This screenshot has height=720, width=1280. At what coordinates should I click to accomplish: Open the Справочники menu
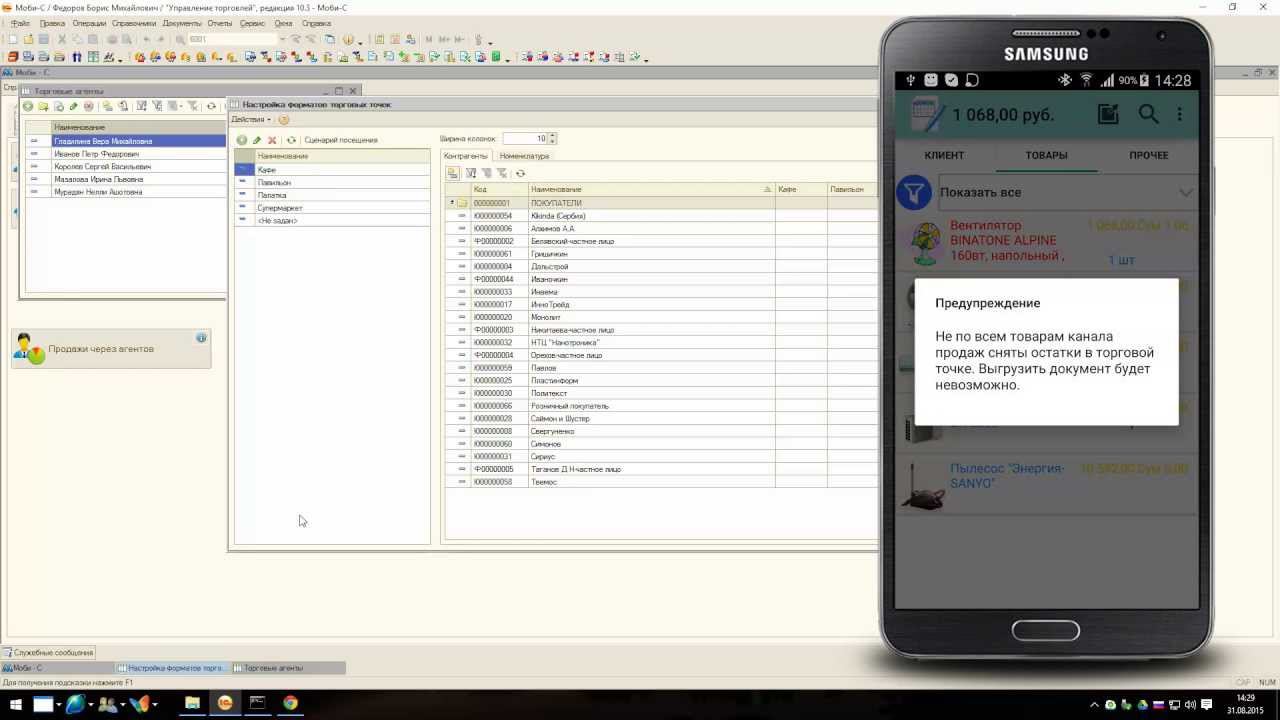(134, 23)
